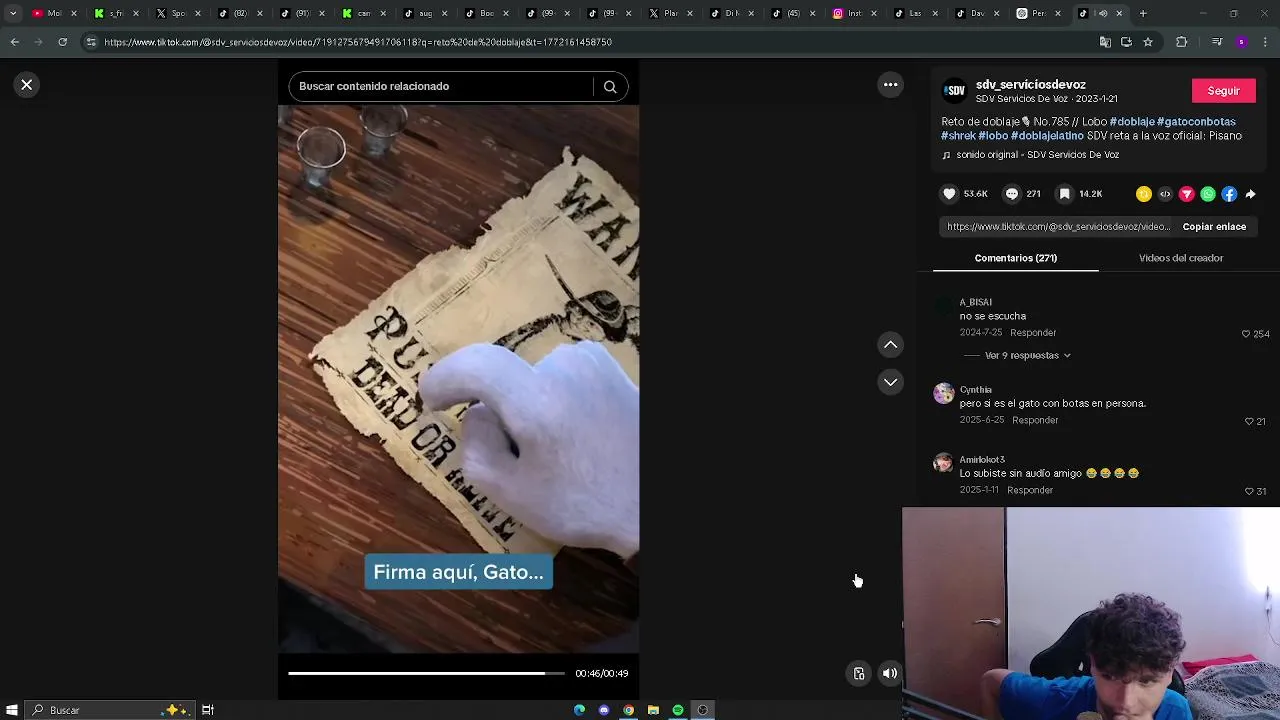Open a new browser tab with plus
This screenshot has width=1280, height=720.
1143,14
